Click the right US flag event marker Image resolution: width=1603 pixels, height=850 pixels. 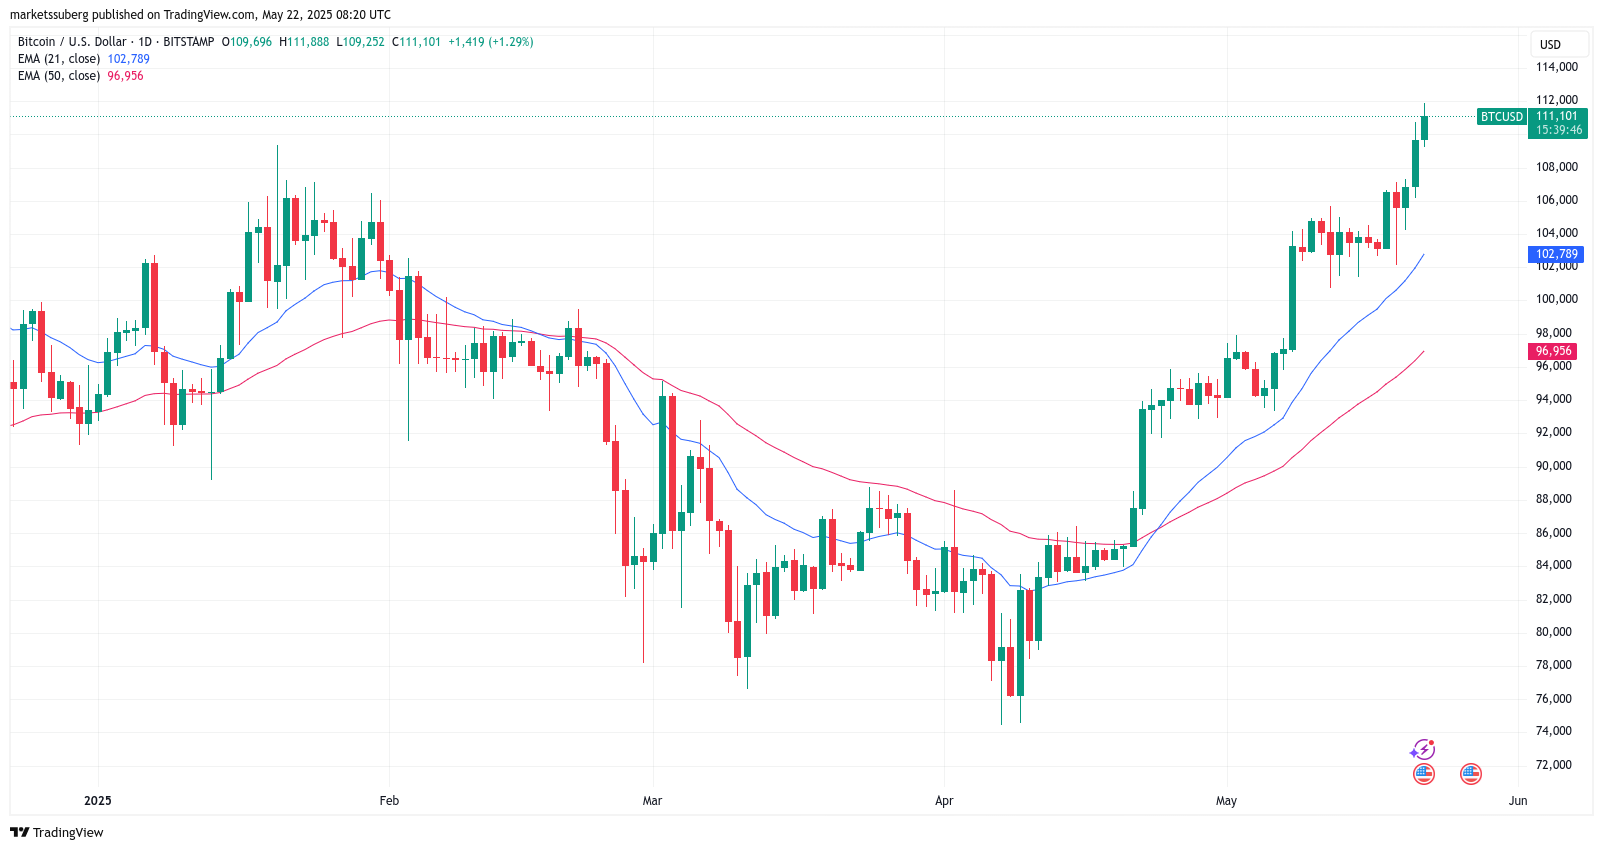tap(1470, 773)
